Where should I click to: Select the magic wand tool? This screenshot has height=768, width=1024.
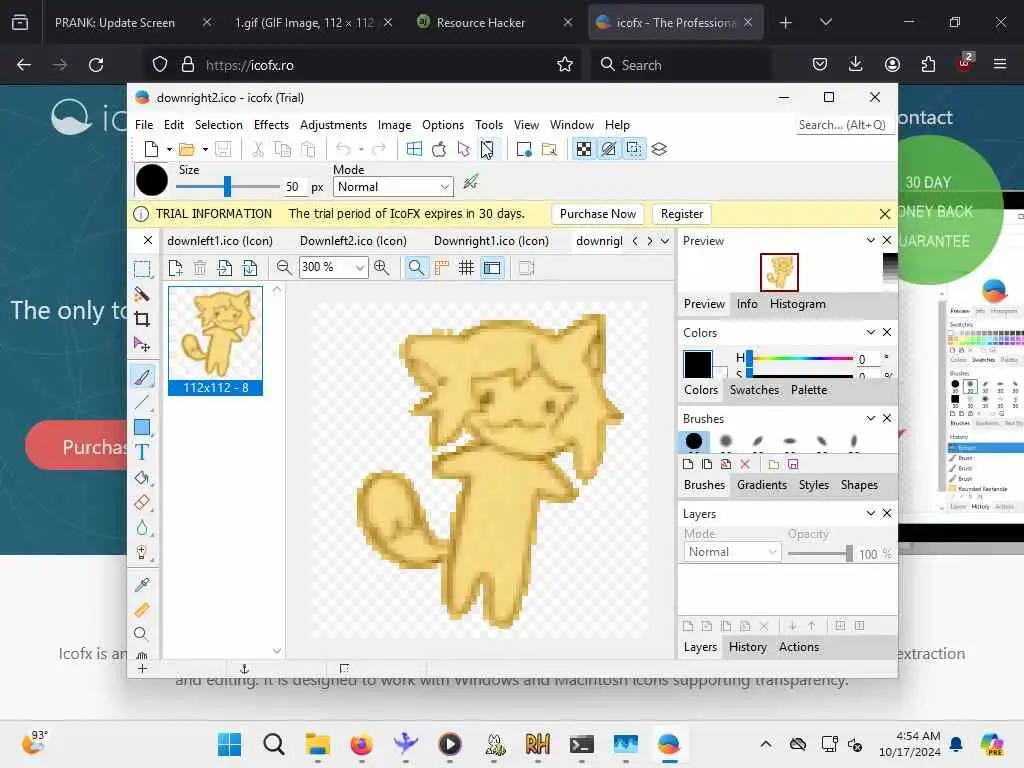click(x=142, y=295)
